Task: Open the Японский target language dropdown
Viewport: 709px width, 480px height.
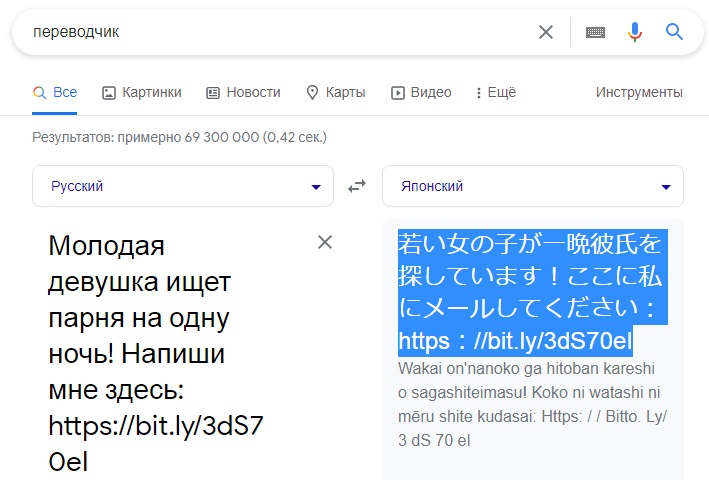Action: point(532,186)
